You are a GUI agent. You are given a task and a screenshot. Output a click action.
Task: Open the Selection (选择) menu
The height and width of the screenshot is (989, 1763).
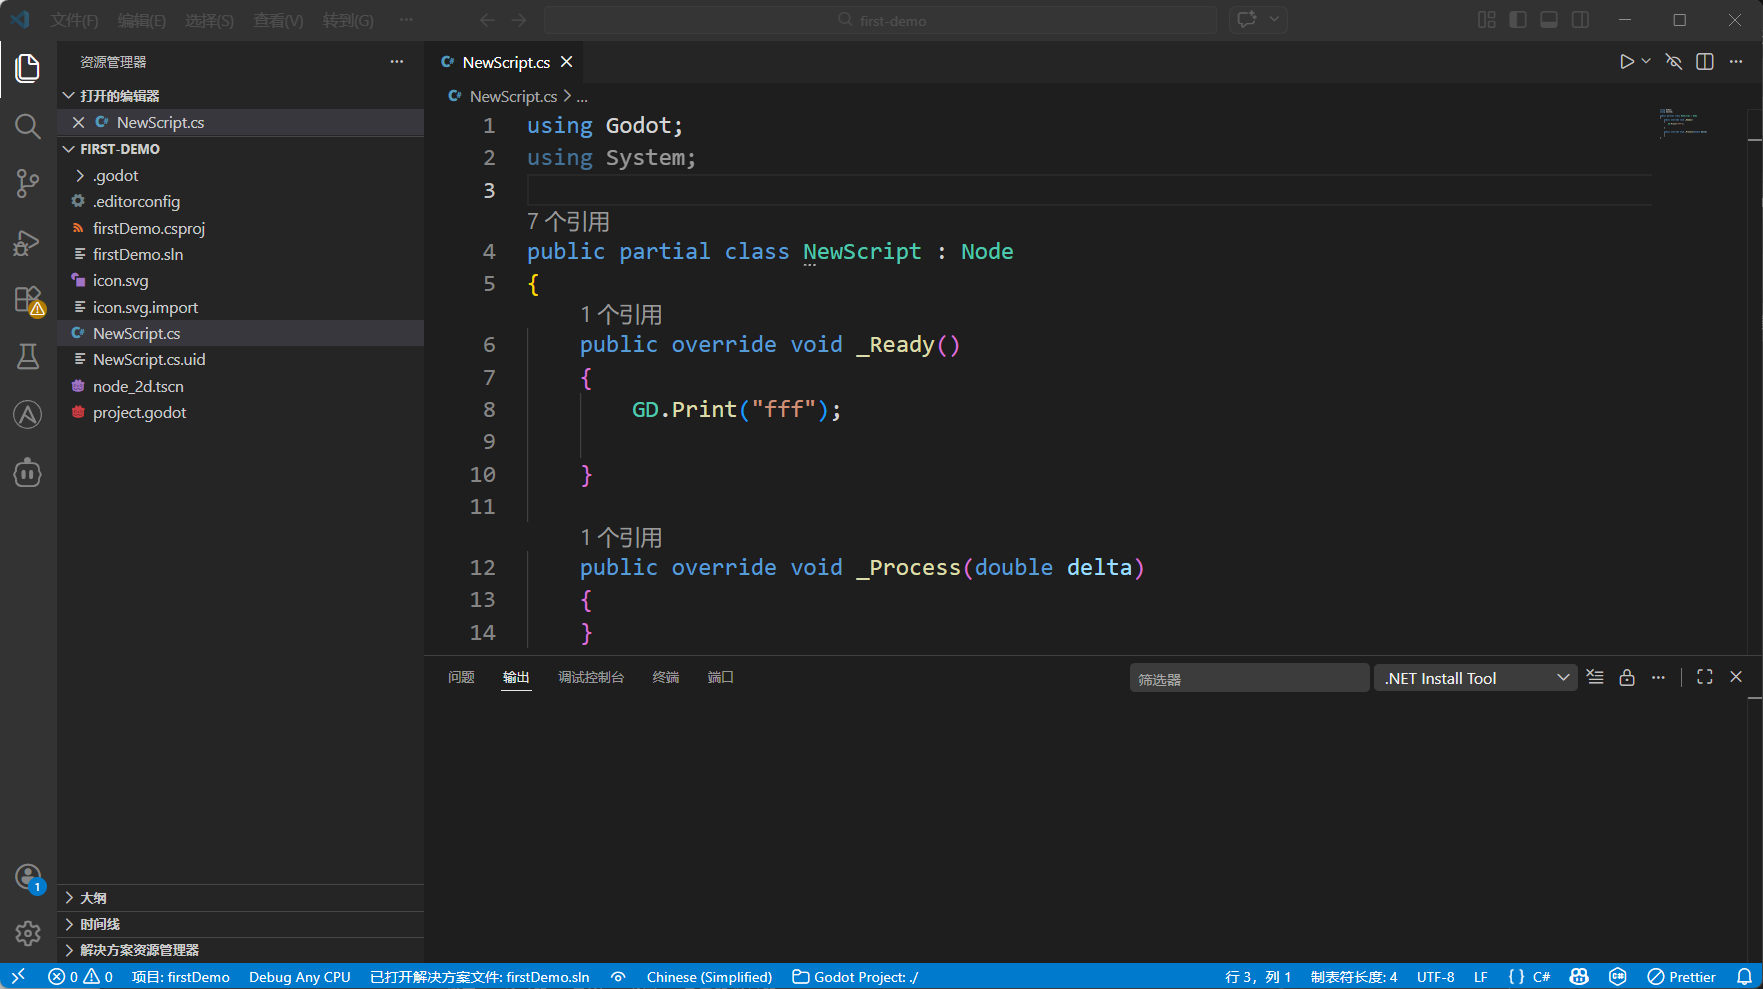[x=209, y=20]
